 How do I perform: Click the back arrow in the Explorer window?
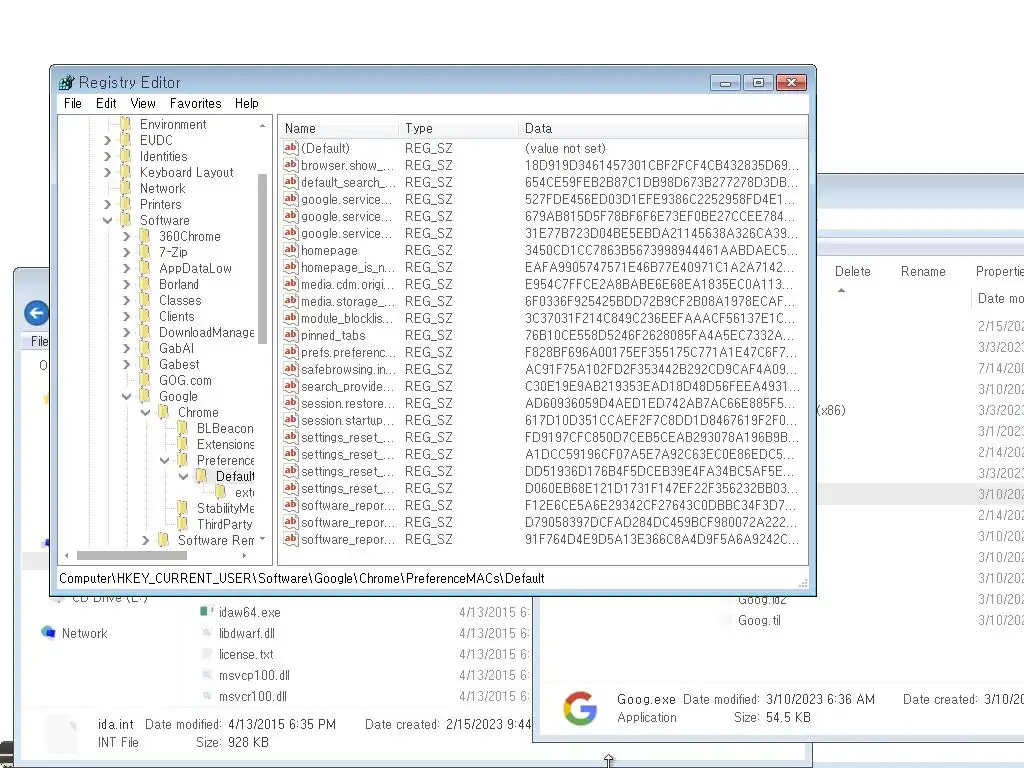pos(37,313)
